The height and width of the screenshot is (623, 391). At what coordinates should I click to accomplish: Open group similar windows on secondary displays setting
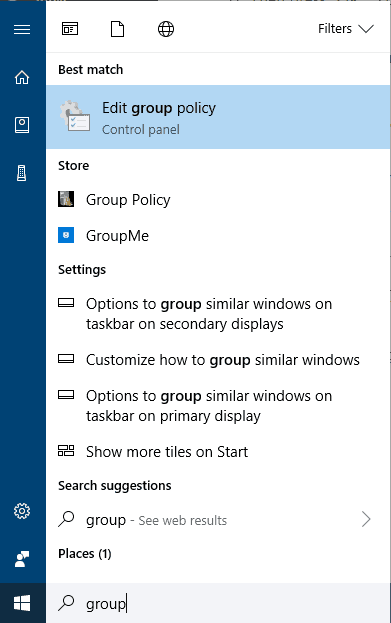pyautogui.click(x=218, y=314)
